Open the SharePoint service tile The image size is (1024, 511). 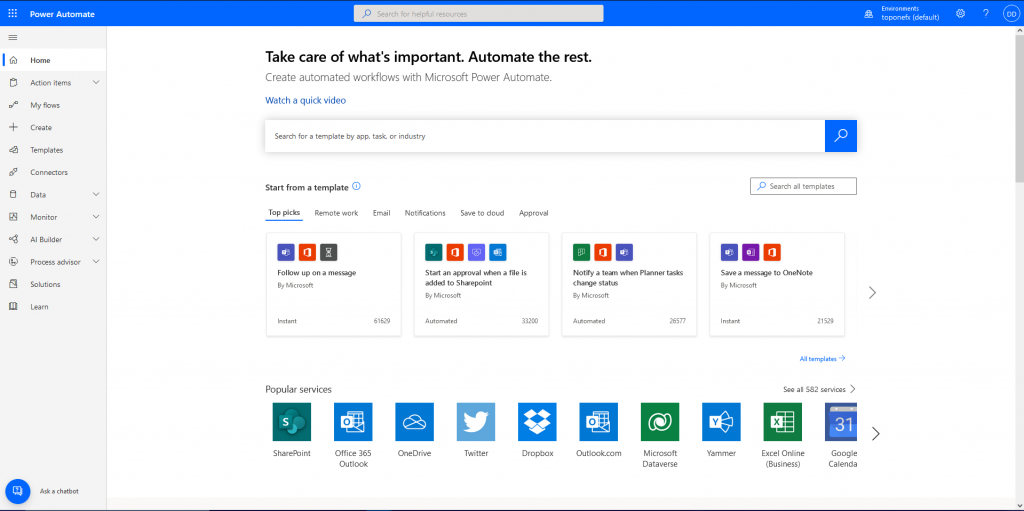tap(292, 422)
